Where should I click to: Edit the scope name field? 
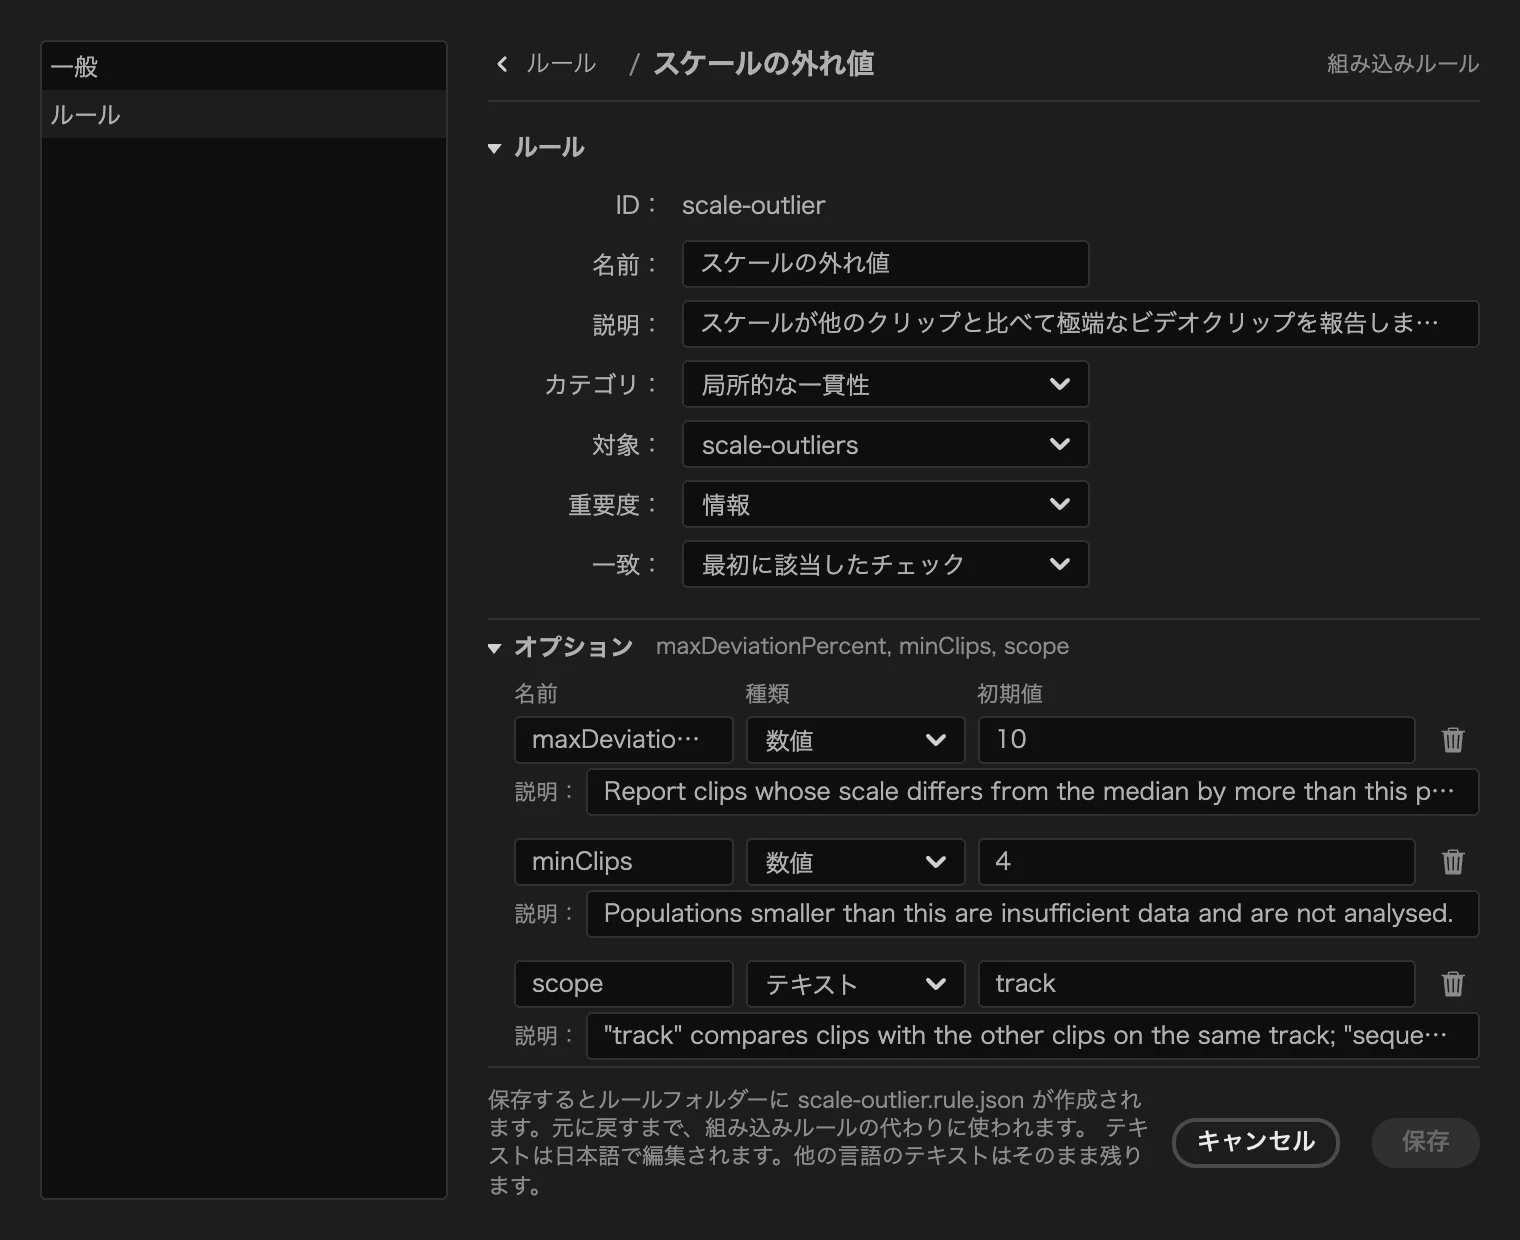(623, 984)
